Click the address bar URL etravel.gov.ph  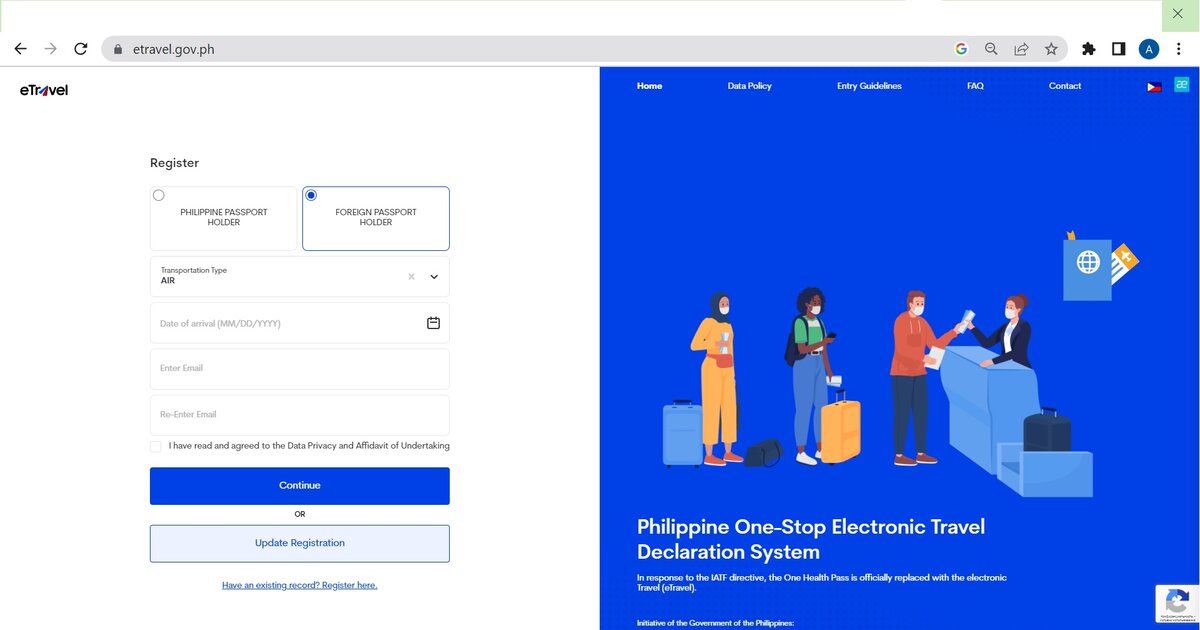click(x=173, y=49)
